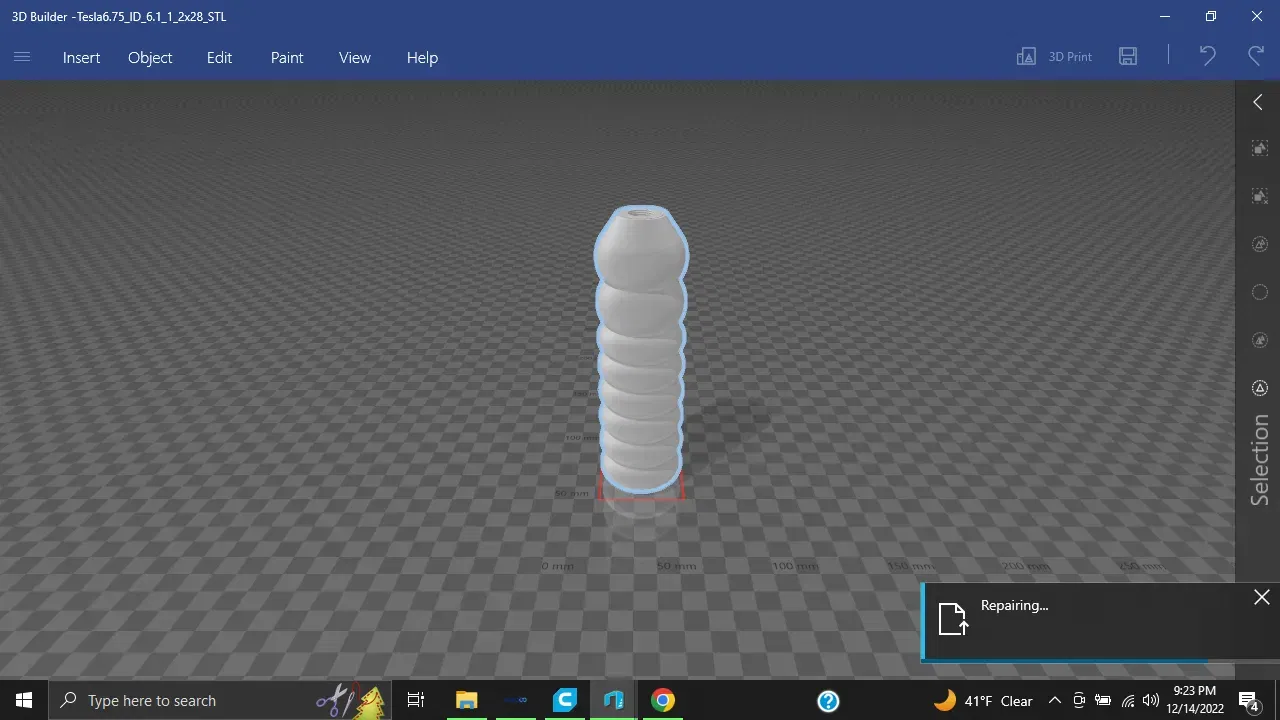Select the spiral 3D model in viewport
This screenshot has height=720, width=1280.
point(641,350)
